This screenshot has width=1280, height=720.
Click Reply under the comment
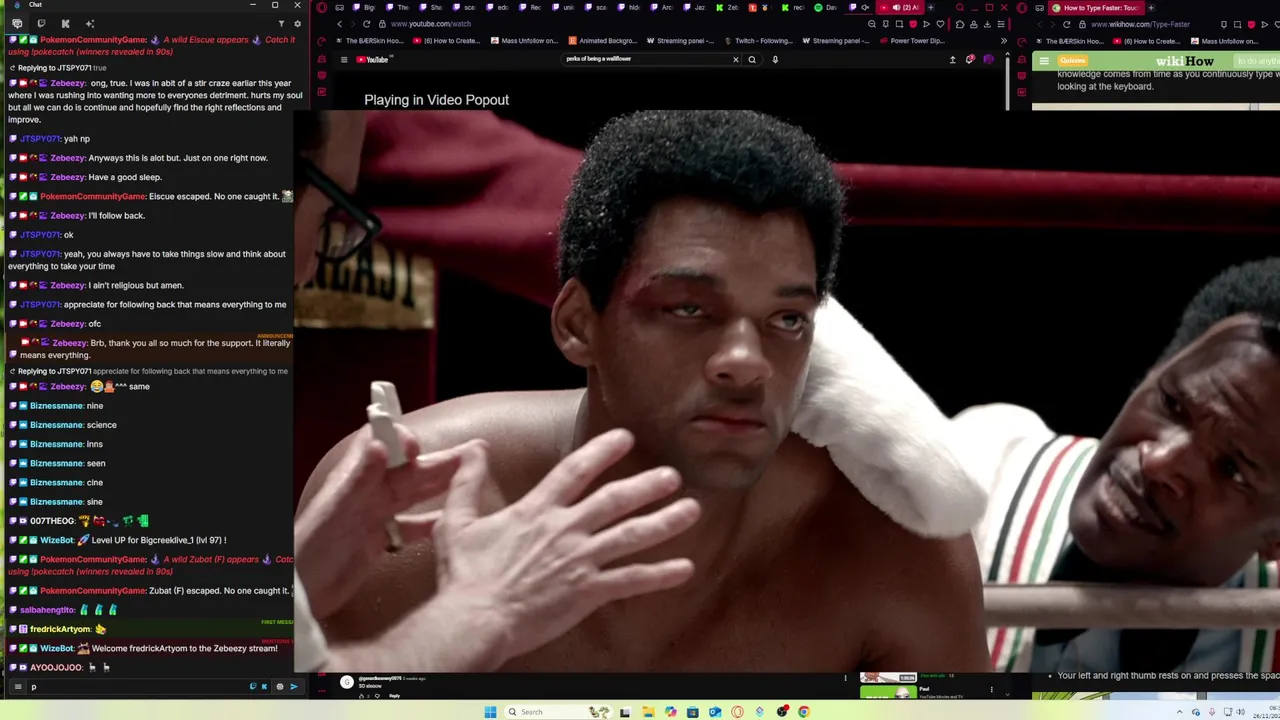click(394, 696)
